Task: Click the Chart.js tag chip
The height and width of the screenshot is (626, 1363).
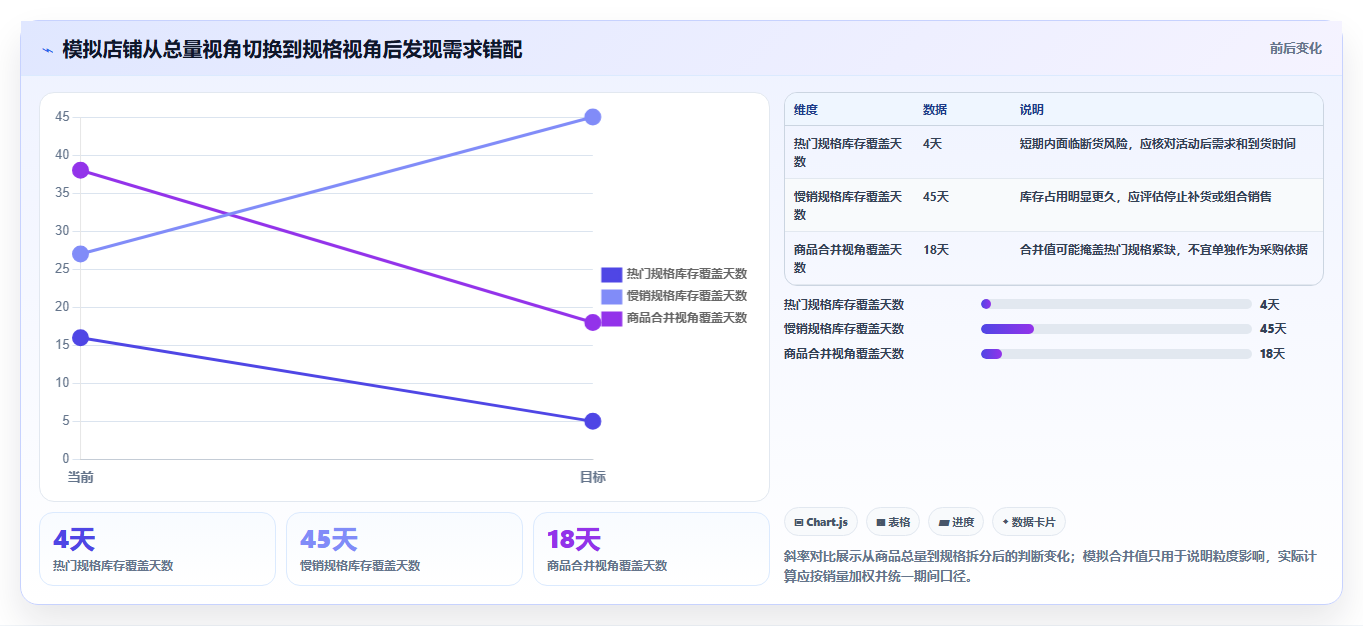Action: (821, 522)
